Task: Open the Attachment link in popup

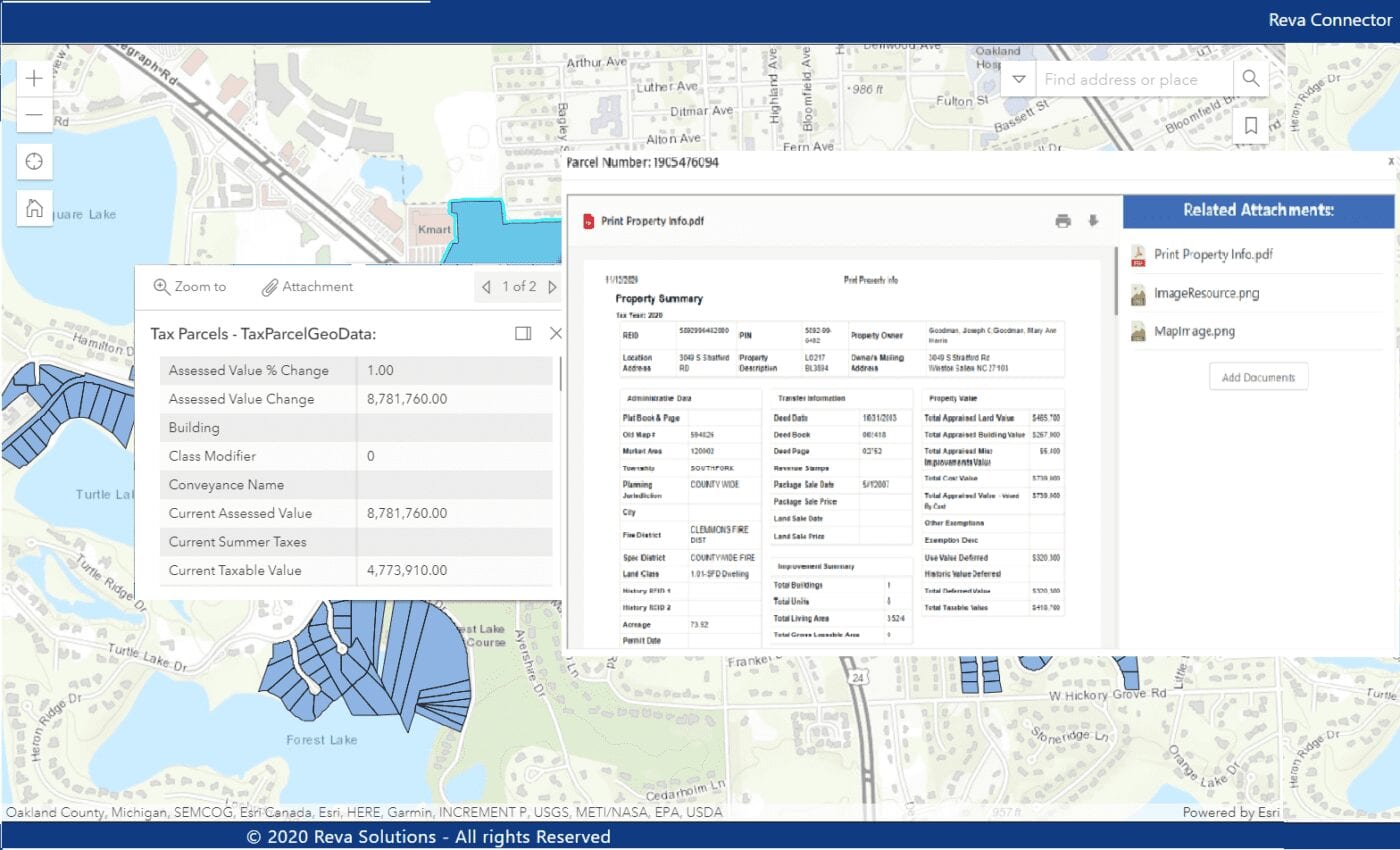Action: tap(307, 287)
